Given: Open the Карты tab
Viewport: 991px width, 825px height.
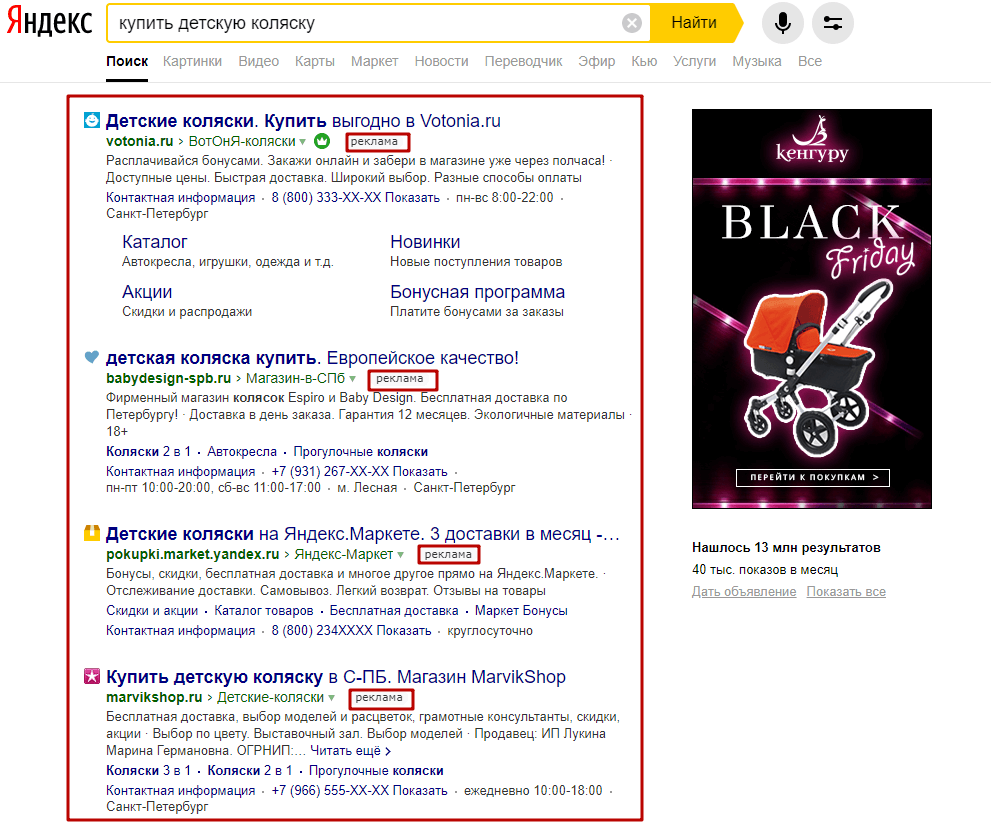Looking at the screenshot, I should click(315, 61).
